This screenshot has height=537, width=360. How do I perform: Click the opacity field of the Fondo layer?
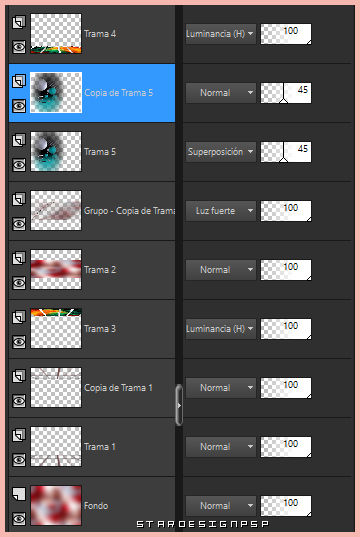click(286, 506)
